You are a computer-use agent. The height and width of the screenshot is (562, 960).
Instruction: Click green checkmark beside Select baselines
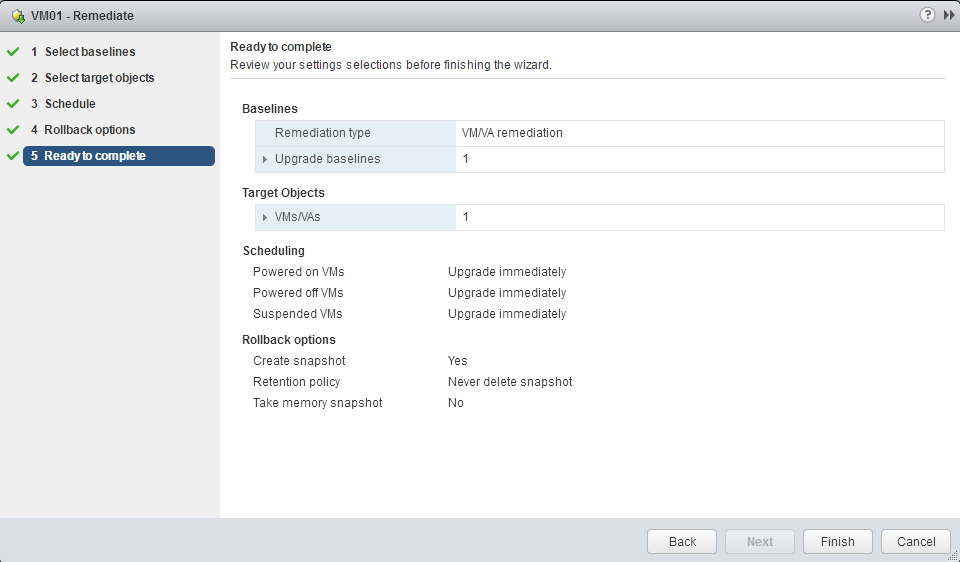coord(13,52)
